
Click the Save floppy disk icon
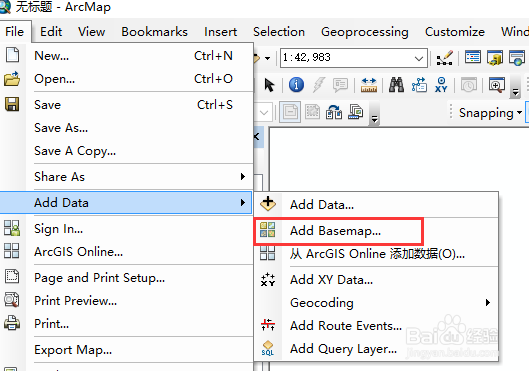[x=12, y=104]
